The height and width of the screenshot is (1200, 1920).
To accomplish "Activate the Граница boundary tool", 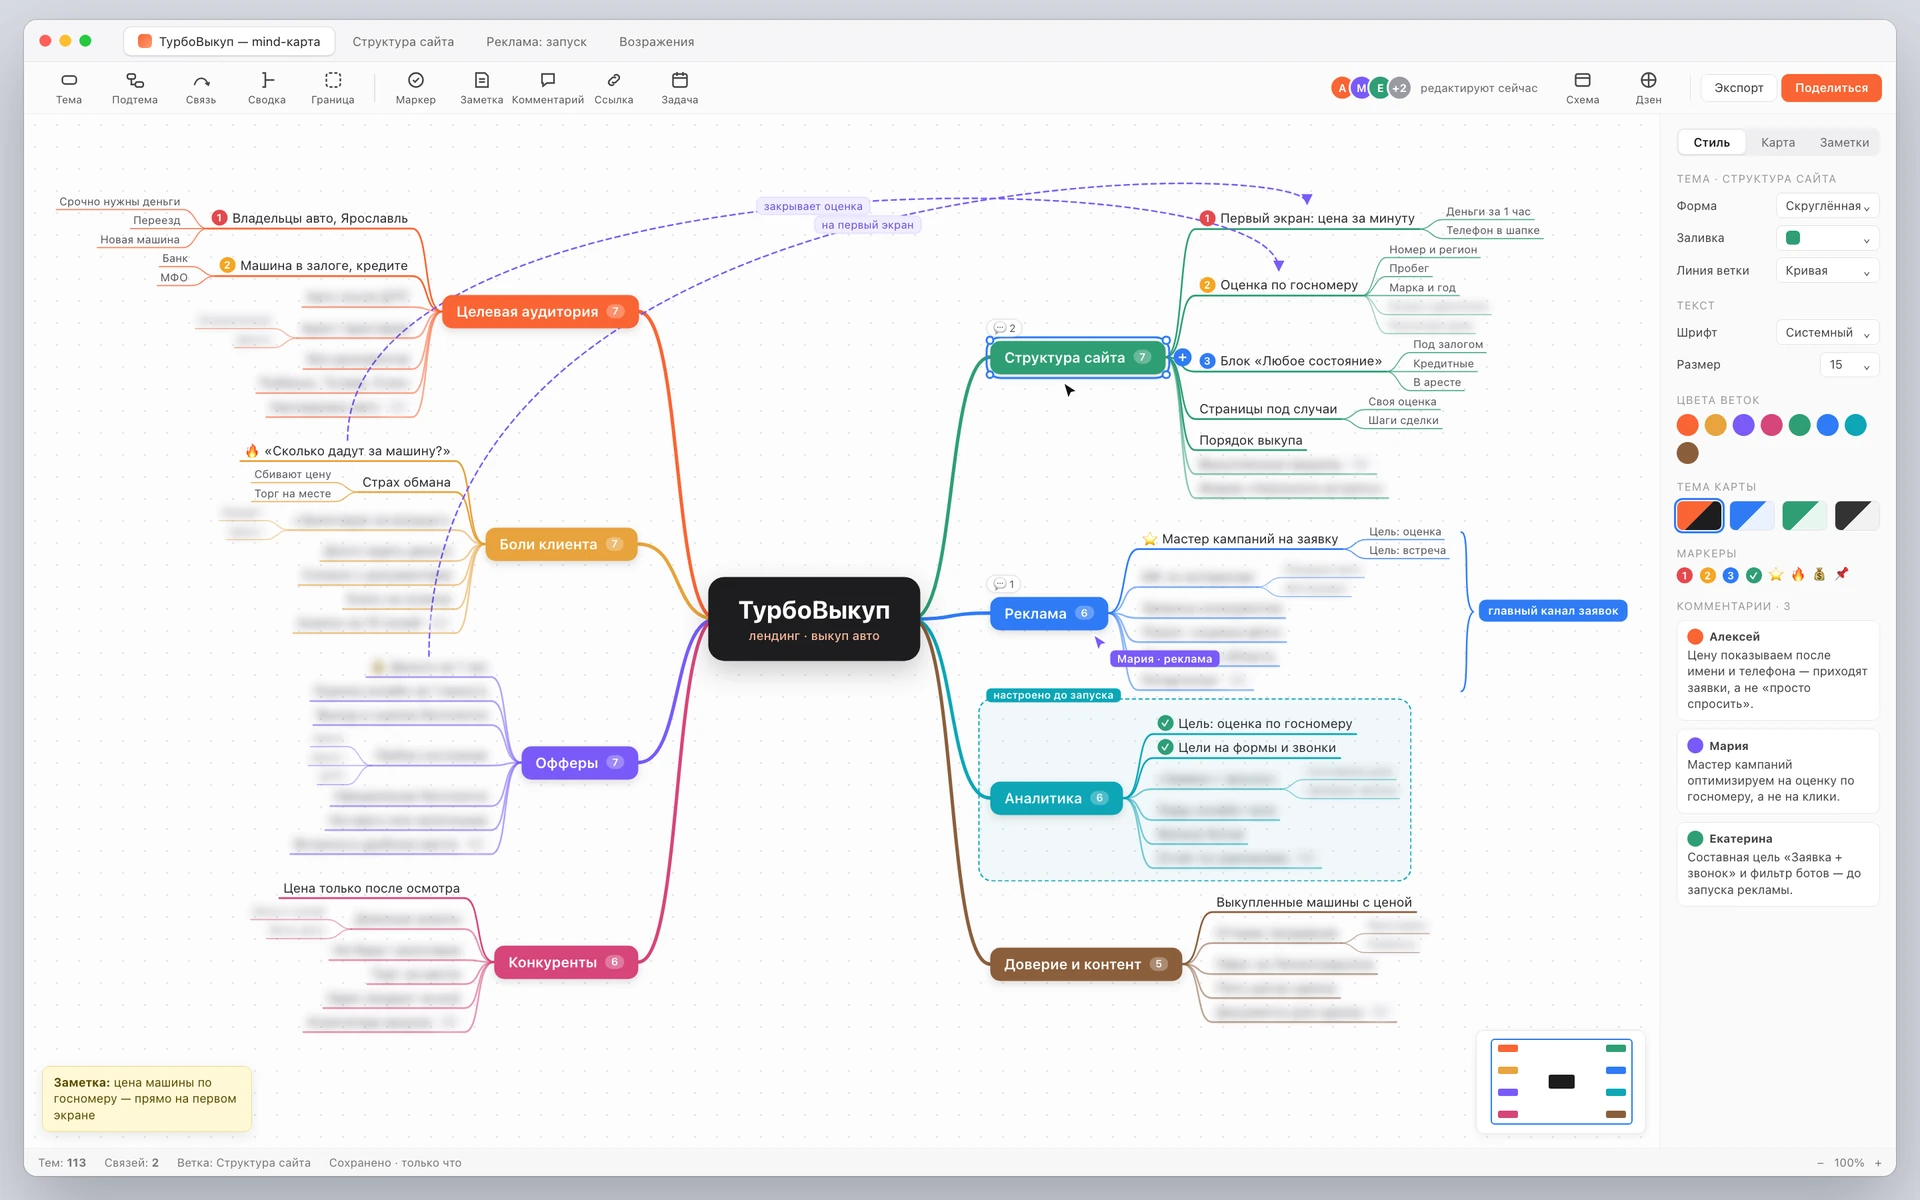I will coord(333,88).
